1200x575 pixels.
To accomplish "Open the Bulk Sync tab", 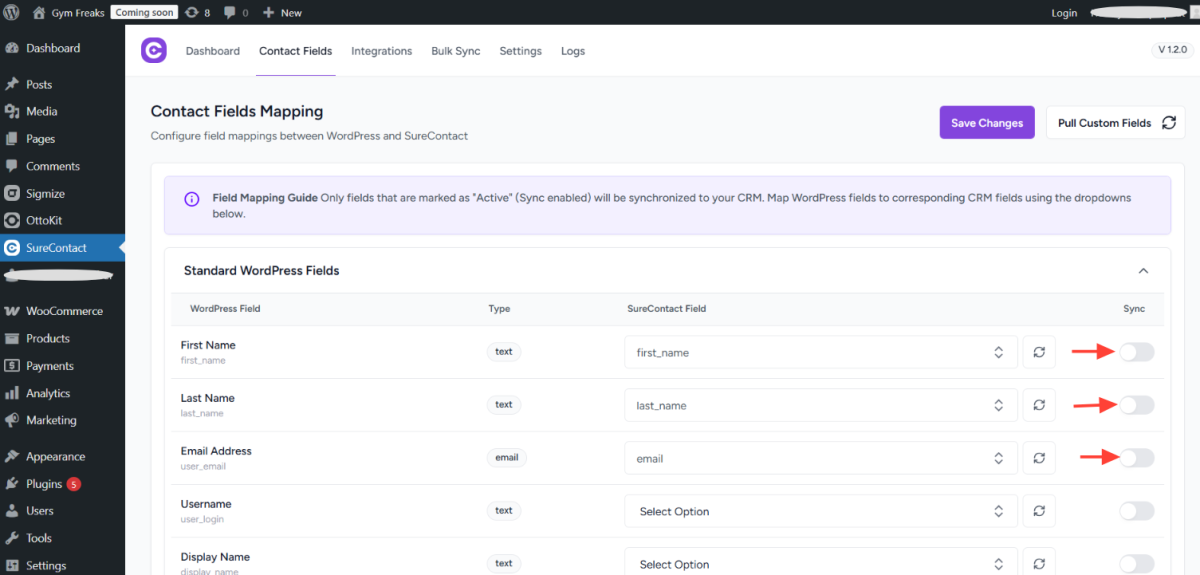I will click(455, 51).
